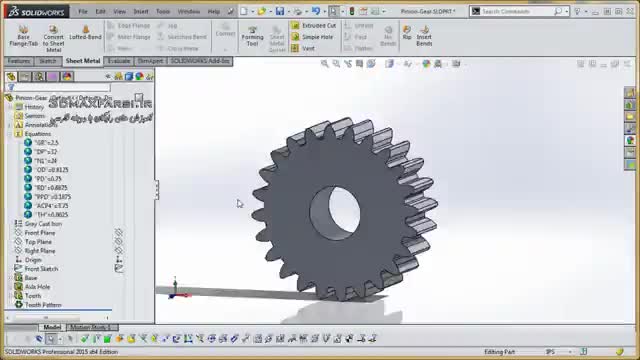This screenshot has height=360, width=640.
Task: Open the Insert menu
Action: [141, 11]
